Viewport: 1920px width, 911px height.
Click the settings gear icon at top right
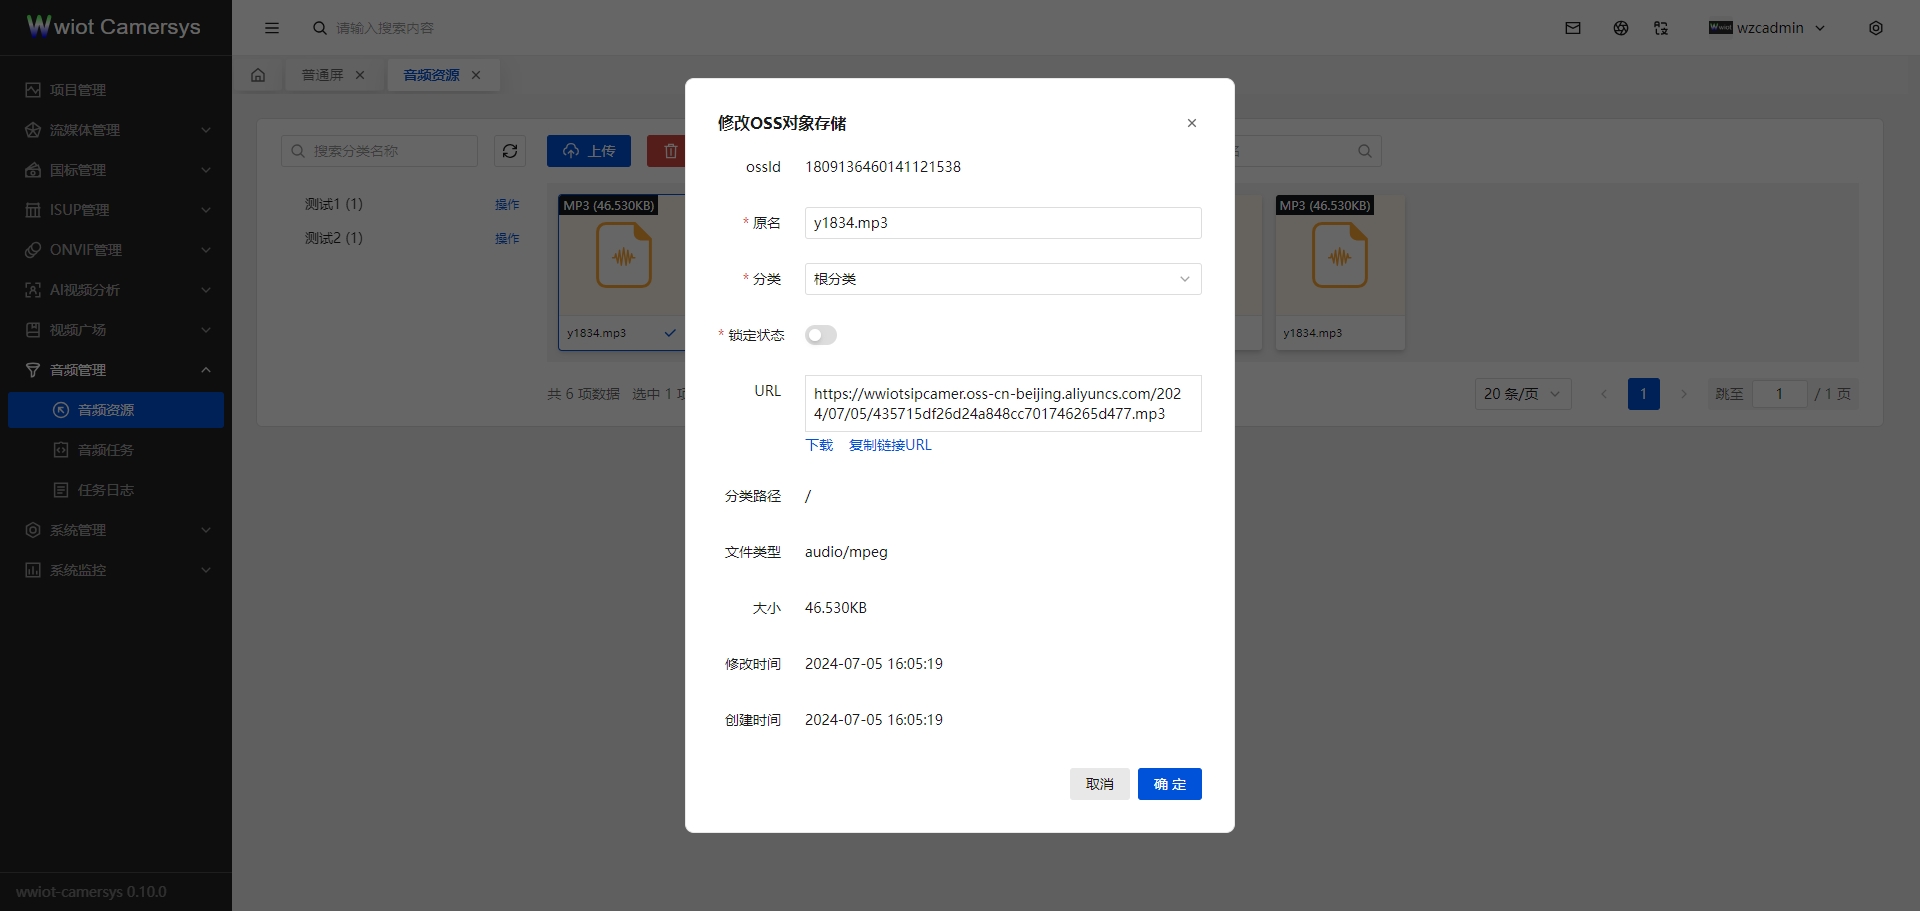click(1876, 28)
